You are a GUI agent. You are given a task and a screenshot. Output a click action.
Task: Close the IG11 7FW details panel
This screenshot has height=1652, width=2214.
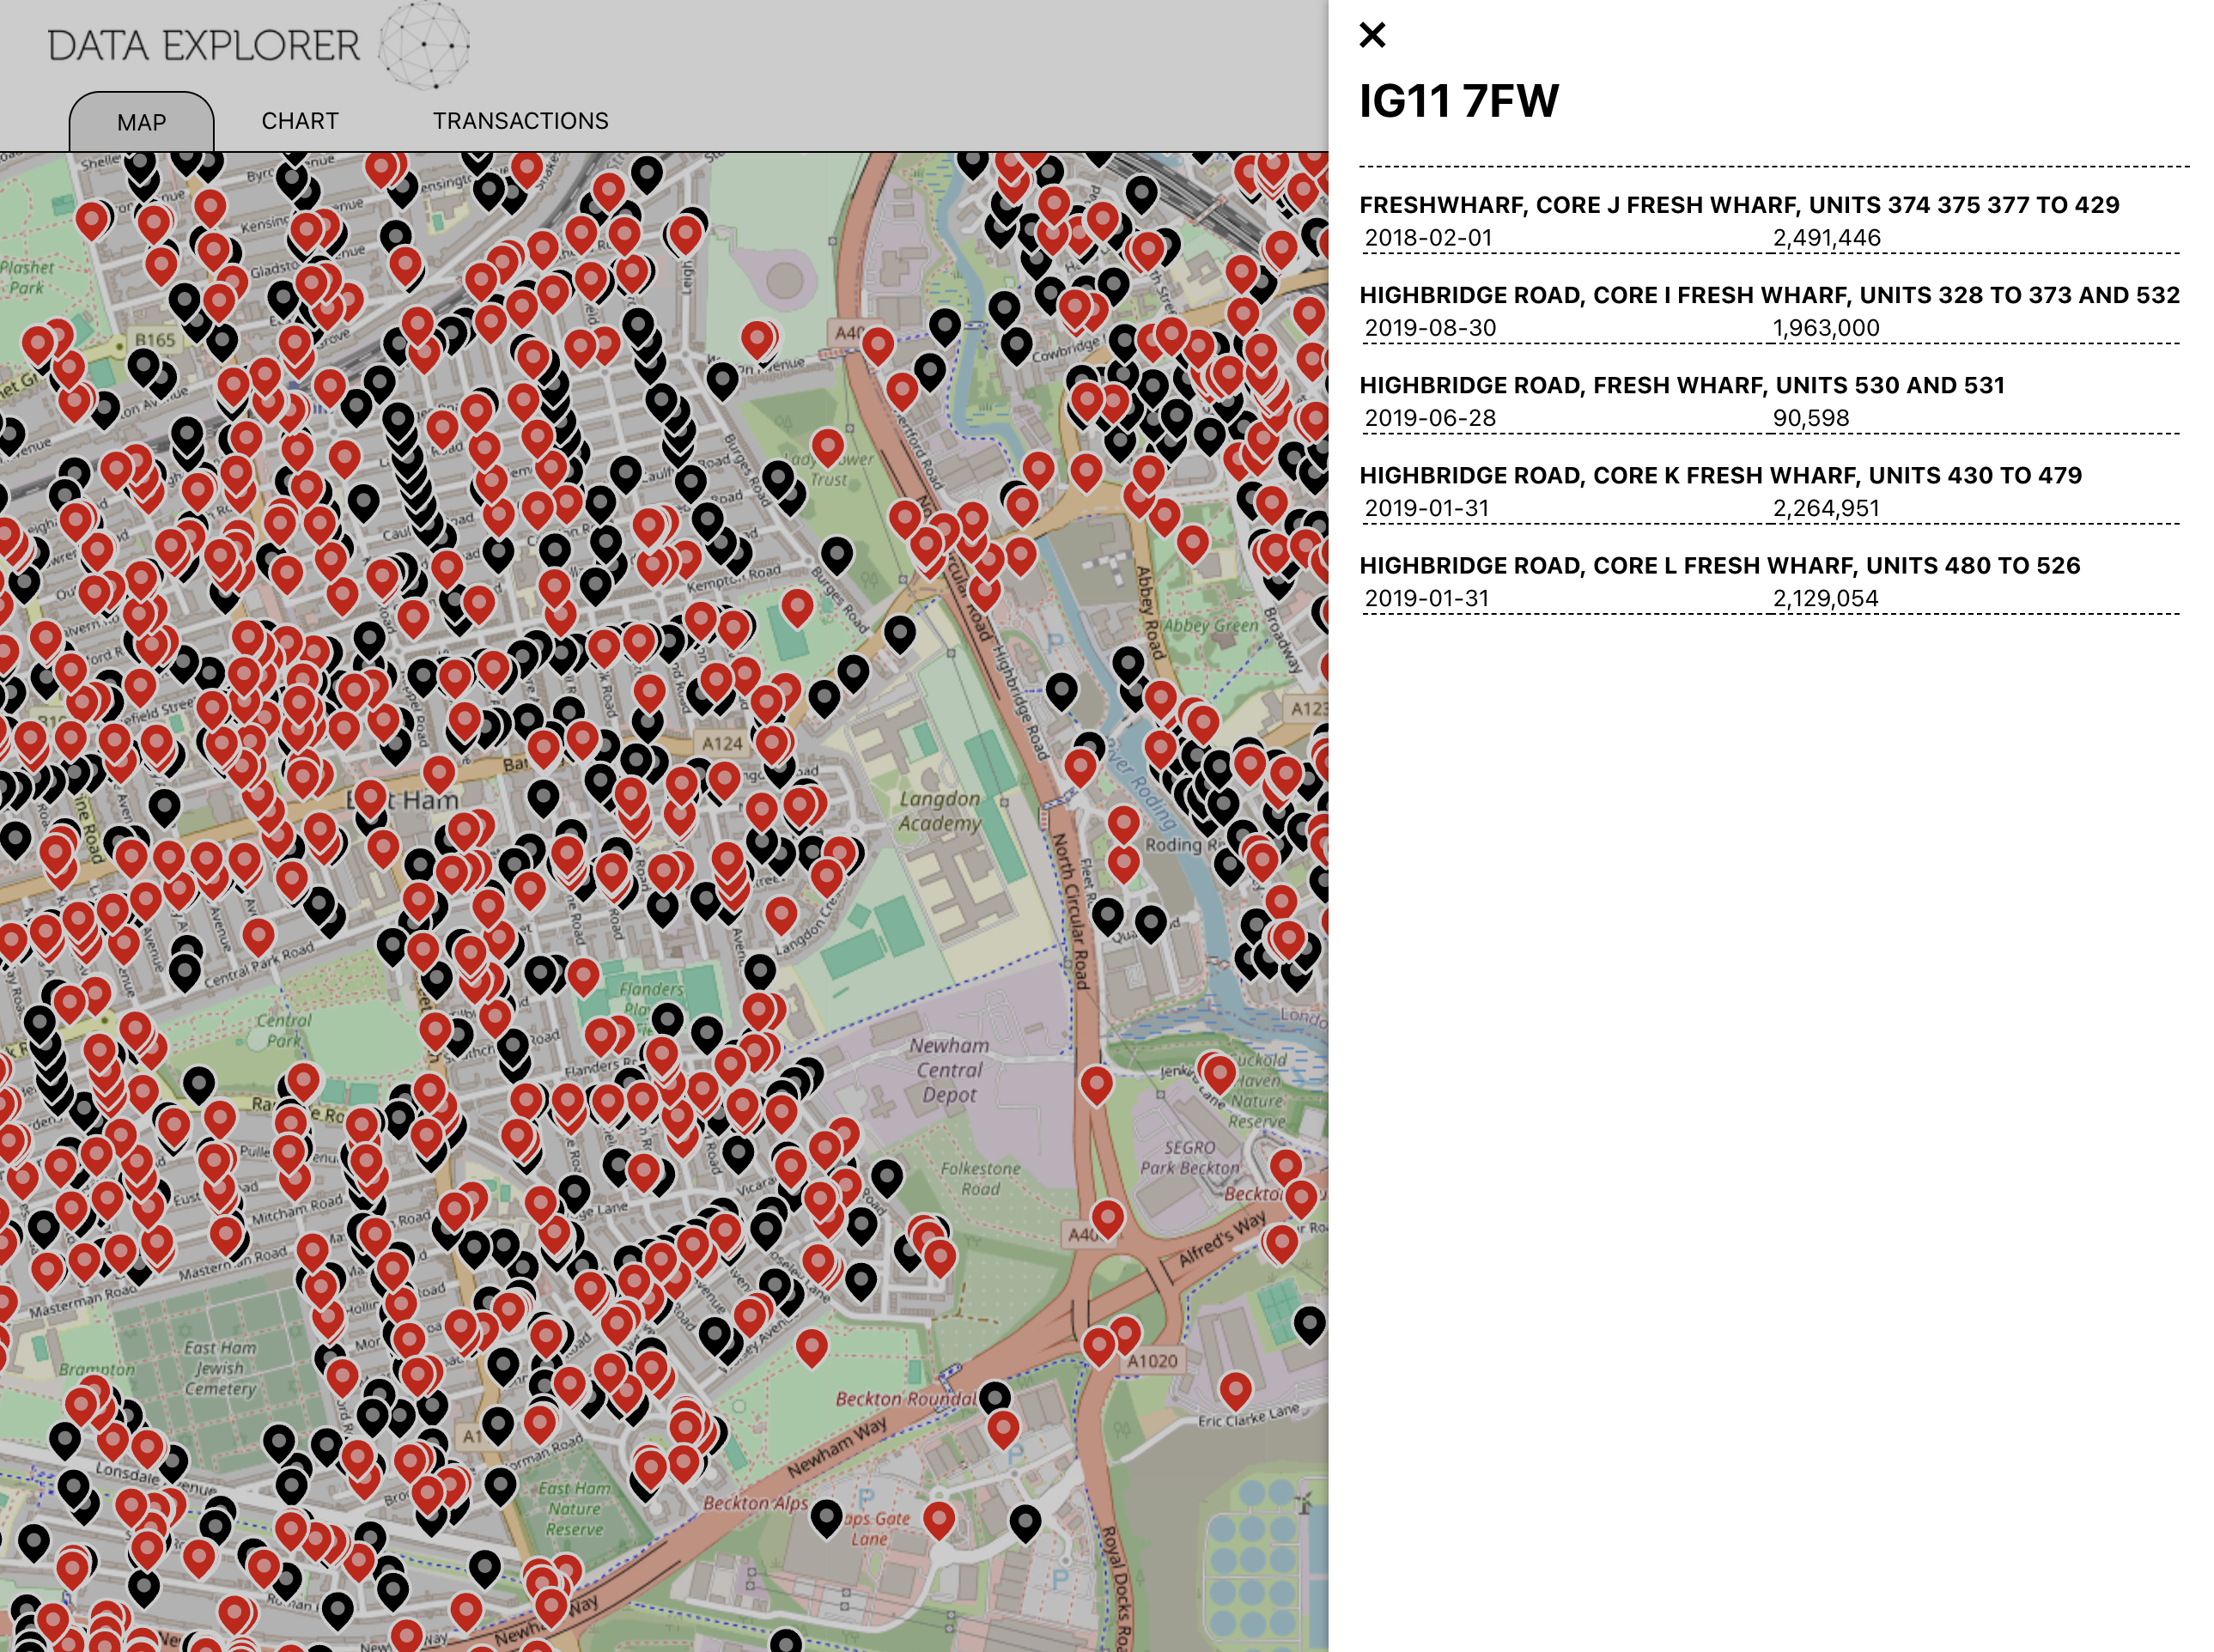pyautogui.click(x=1372, y=35)
